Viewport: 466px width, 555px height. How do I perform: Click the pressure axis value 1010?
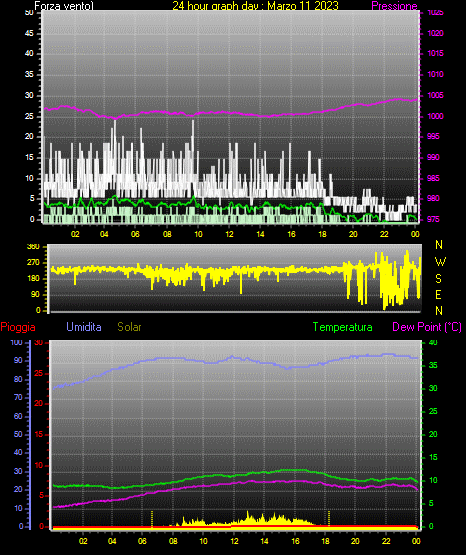click(x=435, y=74)
